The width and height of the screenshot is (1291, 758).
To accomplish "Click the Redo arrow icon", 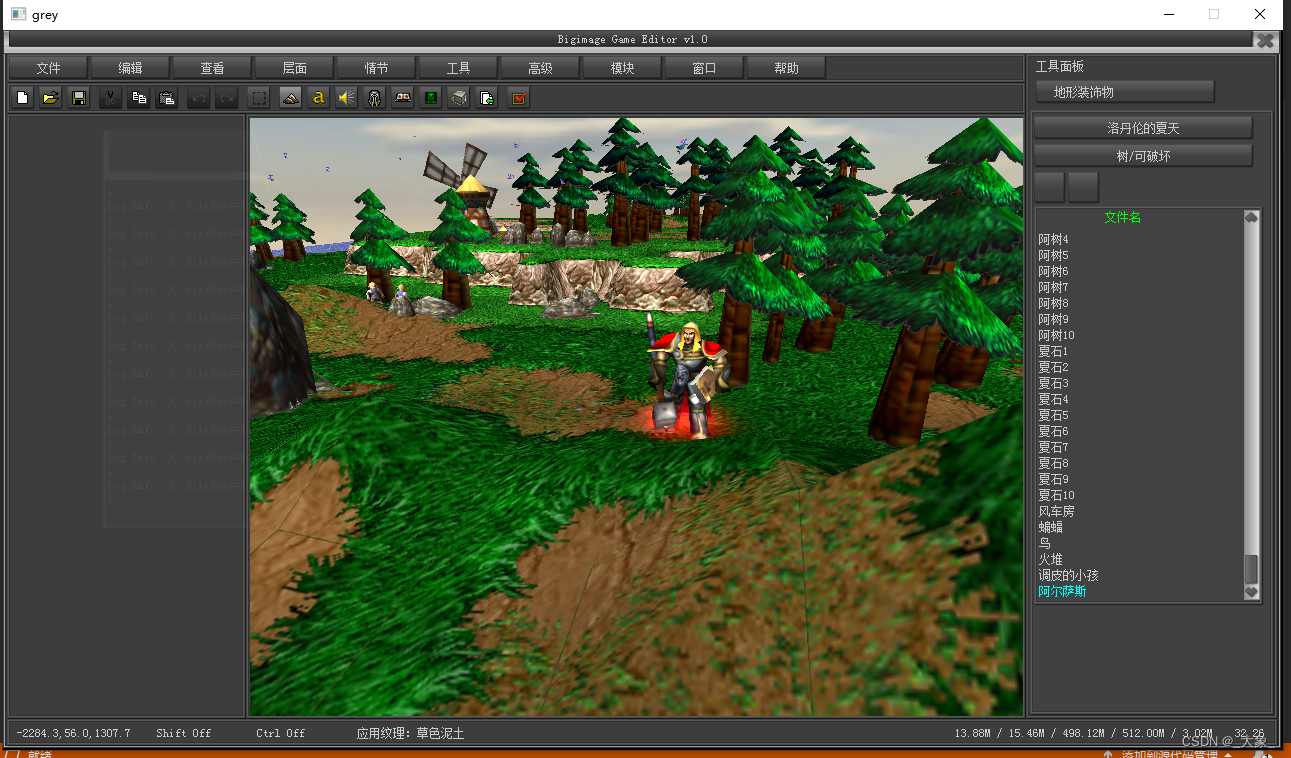I will [x=227, y=98].
